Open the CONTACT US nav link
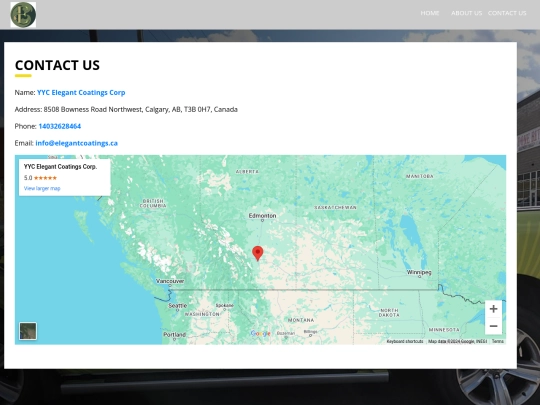540x405 pixels. click(x=507, y=13)
